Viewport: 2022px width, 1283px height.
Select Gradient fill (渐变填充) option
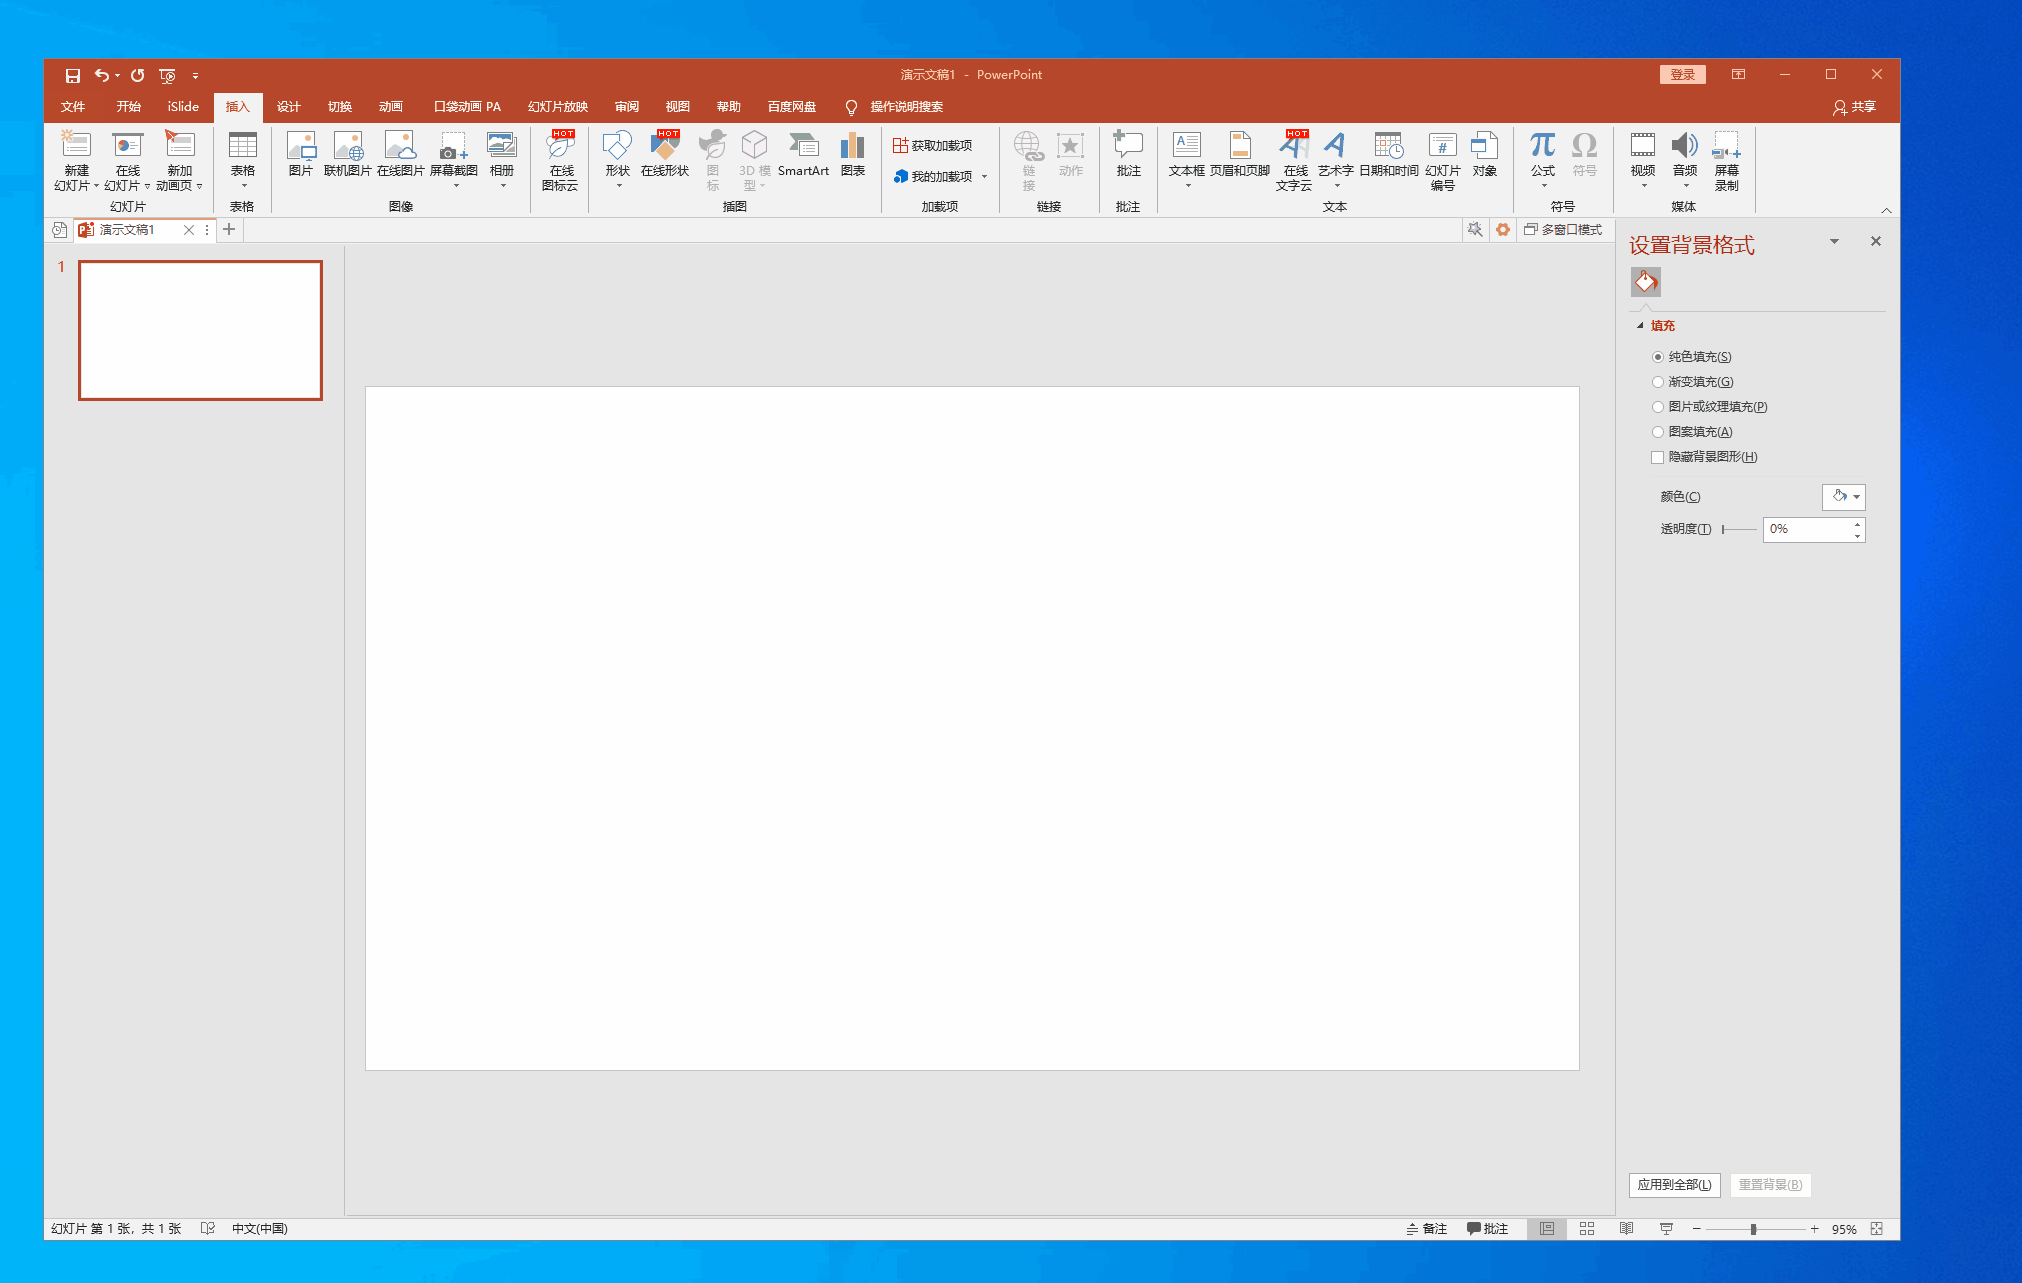coord(1658,382)
